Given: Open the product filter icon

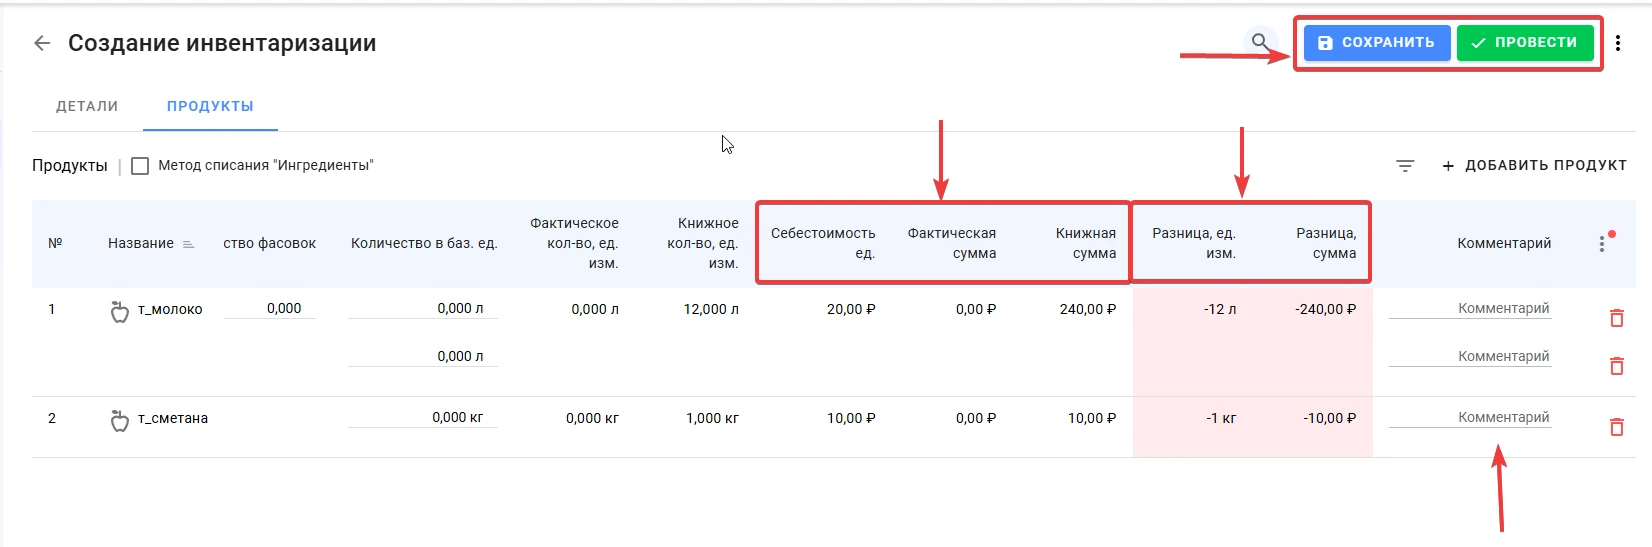Looking at the screenshot, I should (x=1405, y=166).
